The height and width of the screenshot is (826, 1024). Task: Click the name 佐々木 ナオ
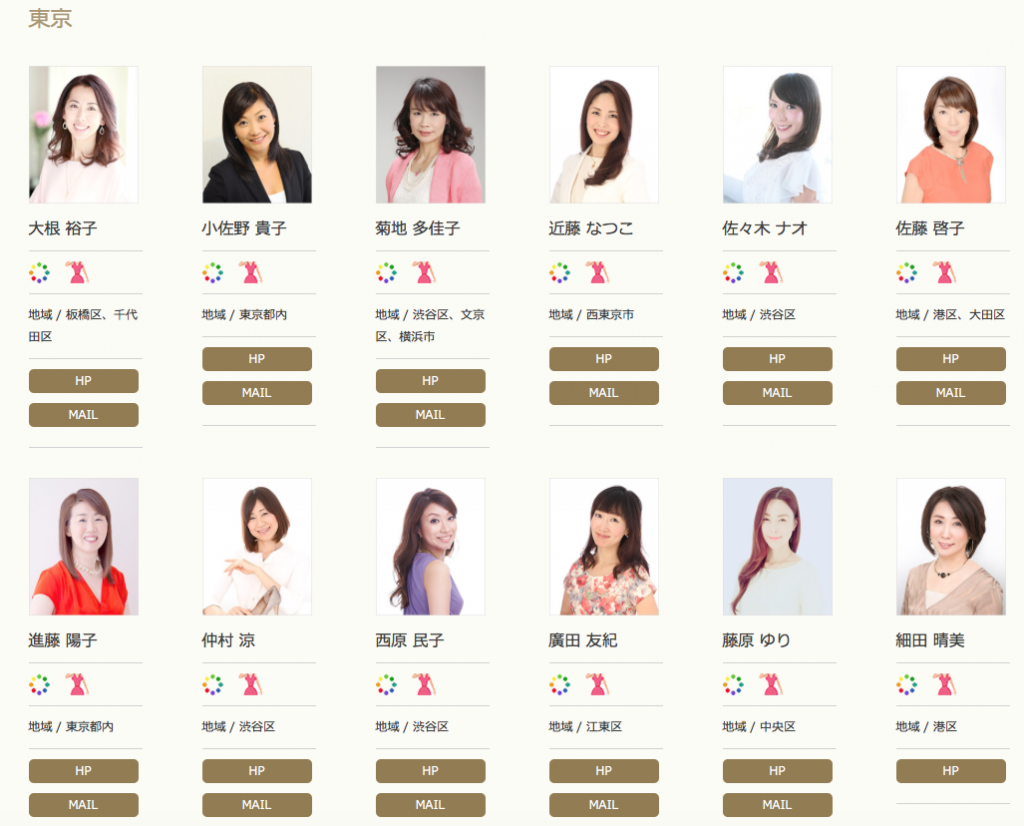(x=765, y=228)
